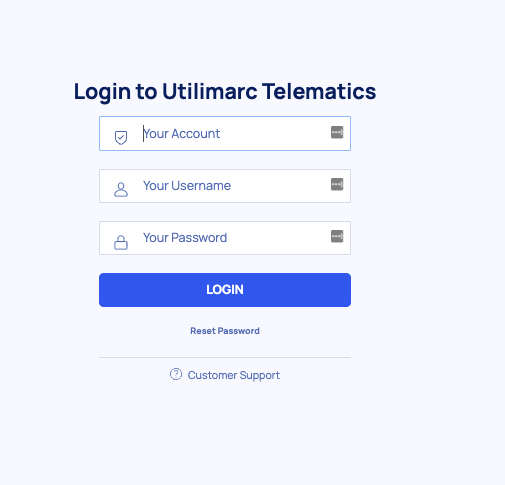Click the Your Account placeholder text

pyautogui.click(x=181, y=134)
